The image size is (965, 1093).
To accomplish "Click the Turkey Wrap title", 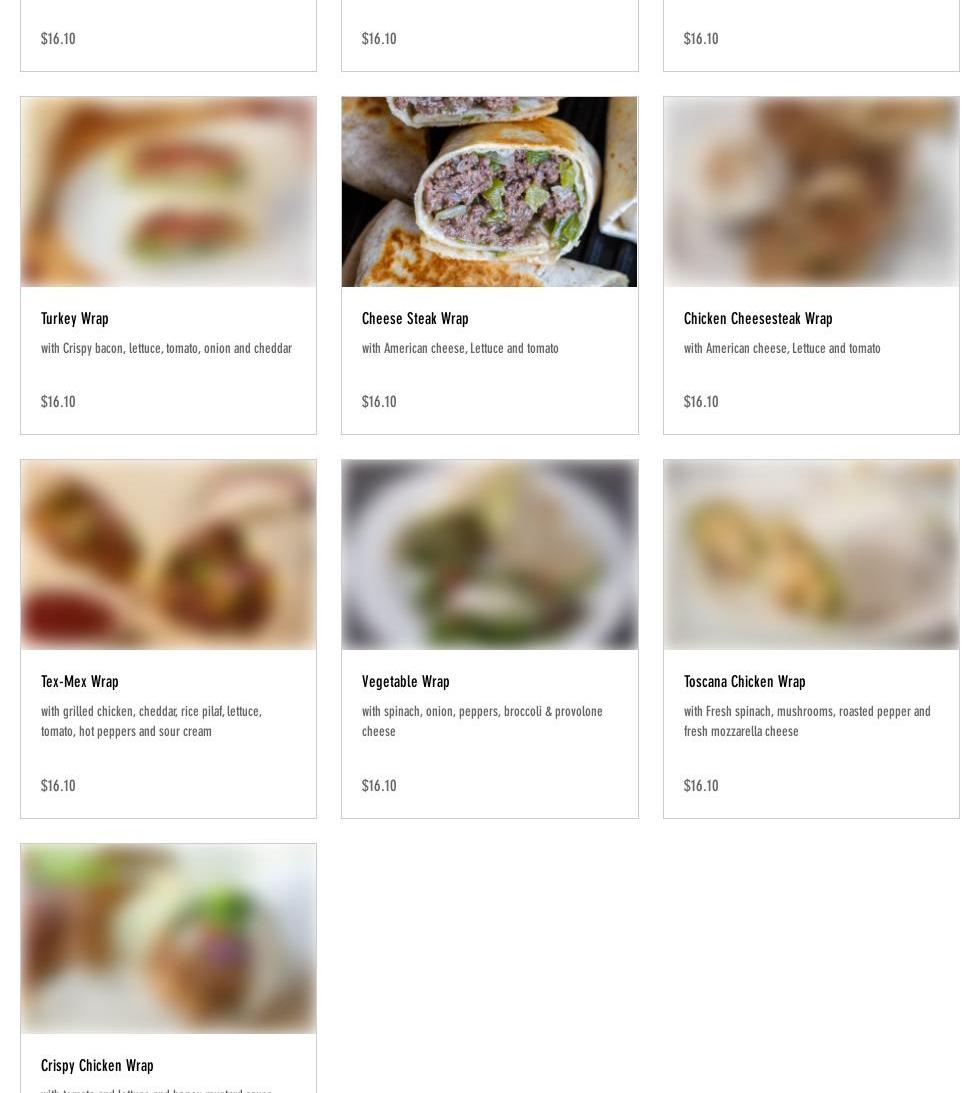I will (75, 318).
